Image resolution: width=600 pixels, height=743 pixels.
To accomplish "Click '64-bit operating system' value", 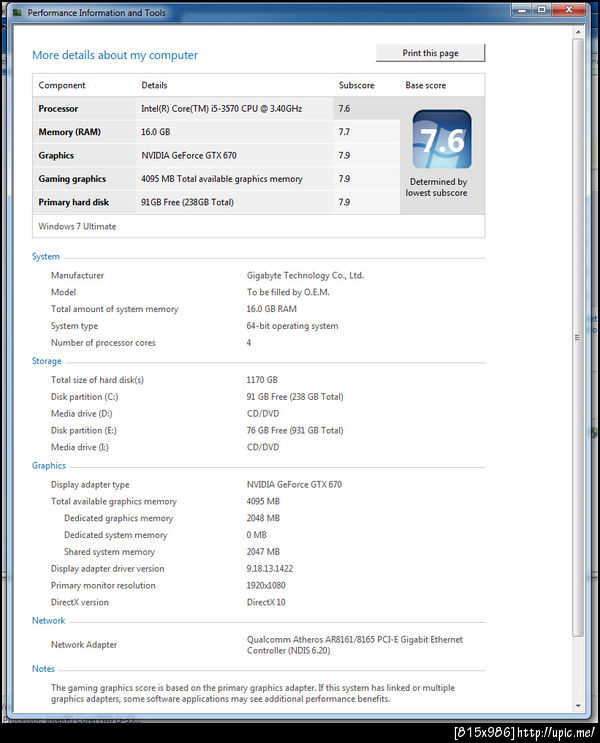I will click(292, 326).
